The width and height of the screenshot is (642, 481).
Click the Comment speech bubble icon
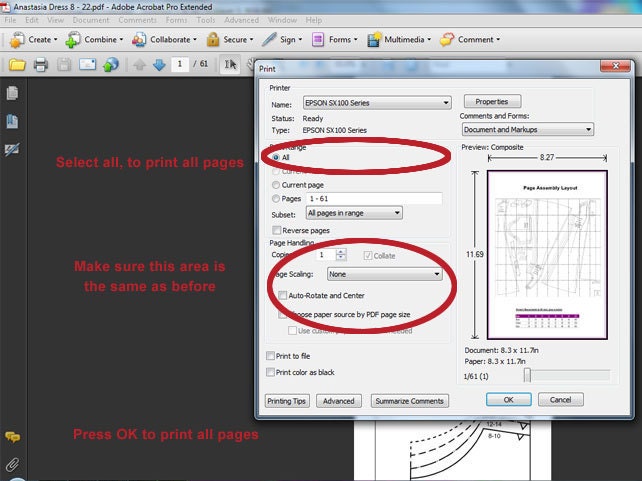tap(447, 40)
